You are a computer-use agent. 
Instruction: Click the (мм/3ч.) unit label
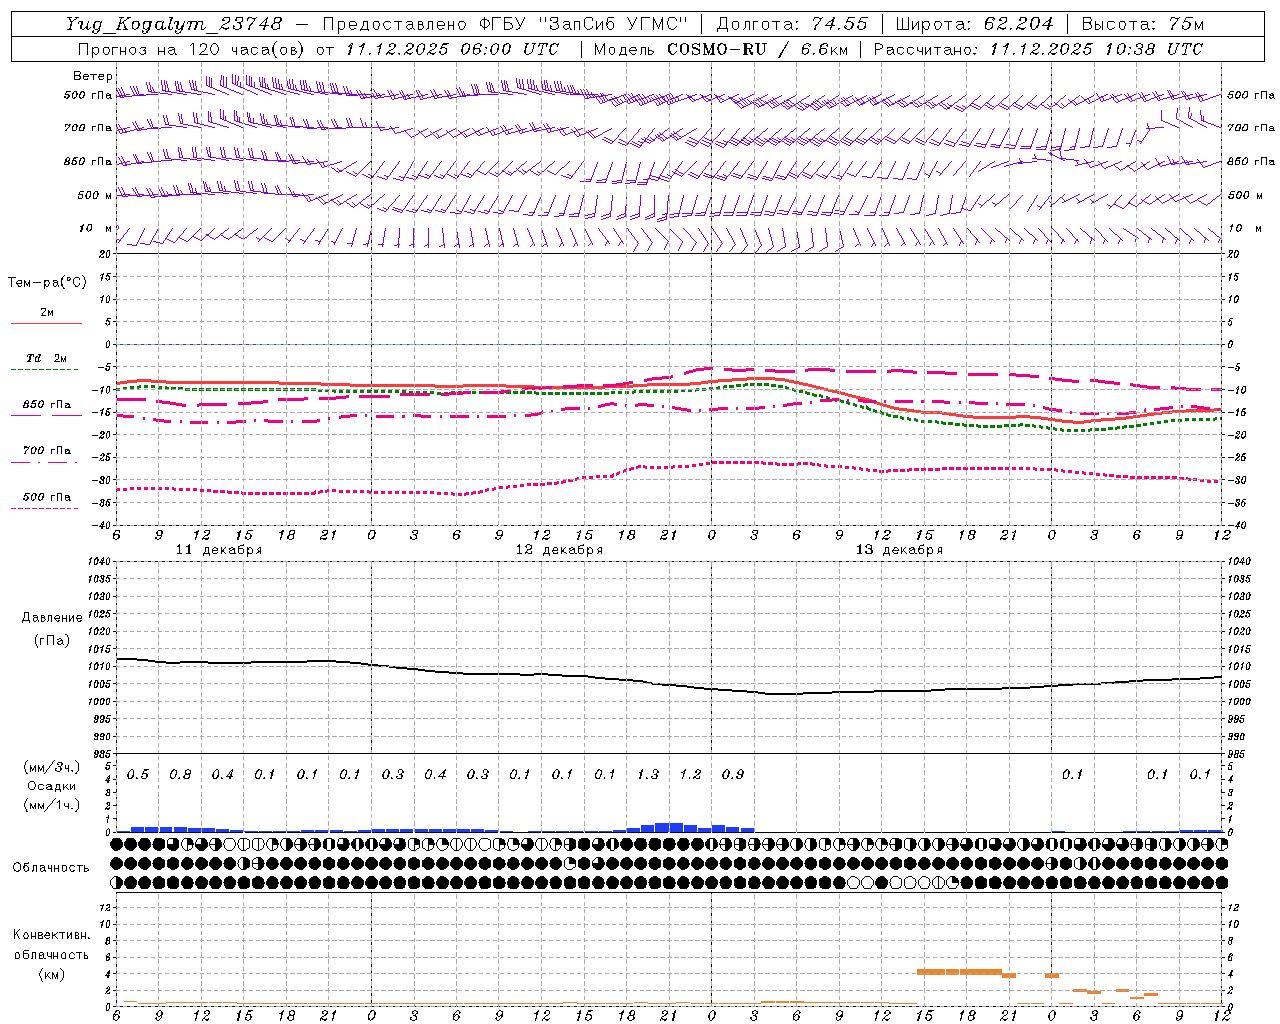52,767
